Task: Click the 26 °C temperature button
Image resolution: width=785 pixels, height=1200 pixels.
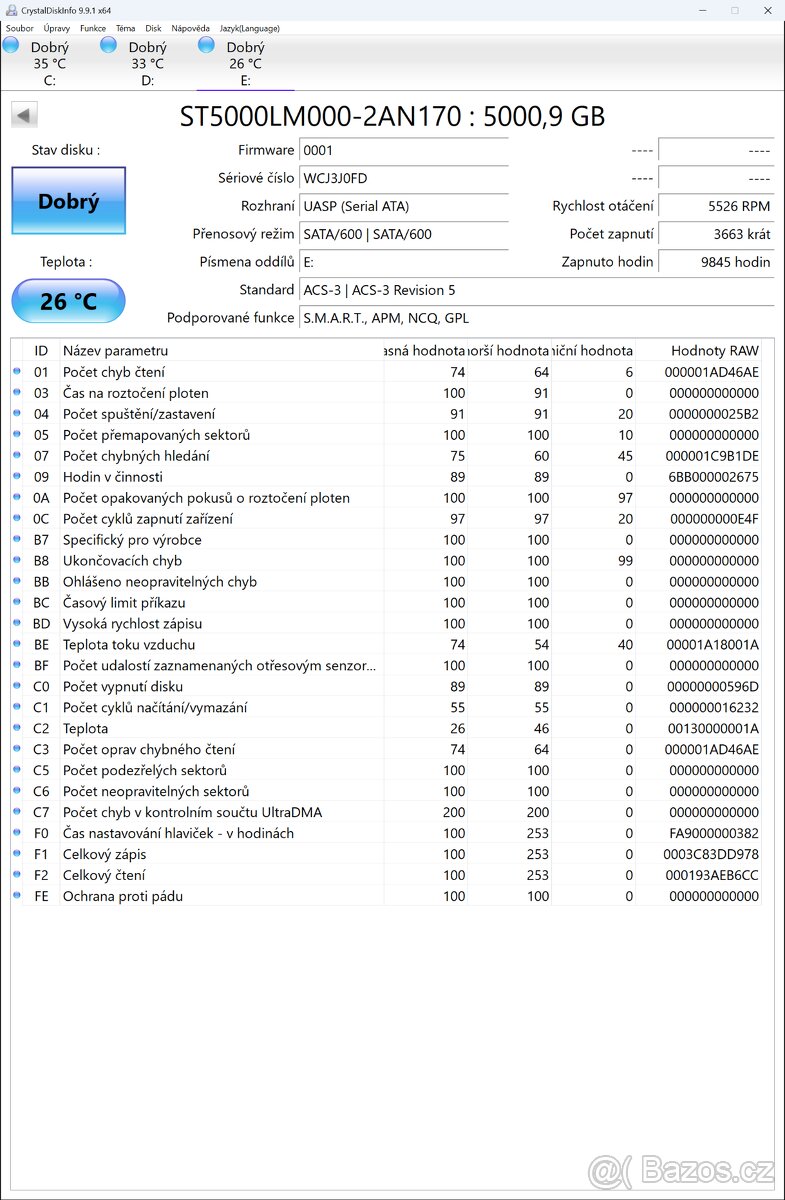Action: [68, 301]
